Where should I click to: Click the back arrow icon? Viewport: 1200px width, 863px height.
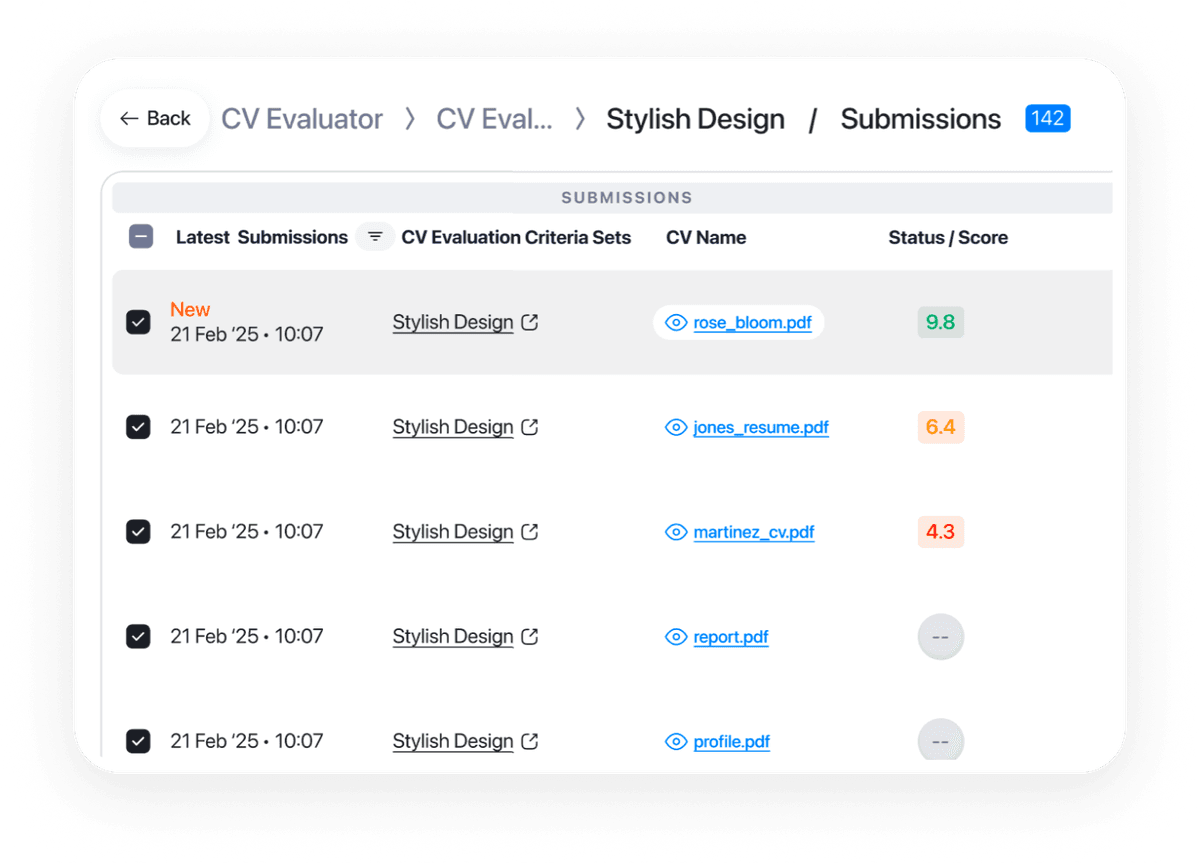[x=129, y=118]
